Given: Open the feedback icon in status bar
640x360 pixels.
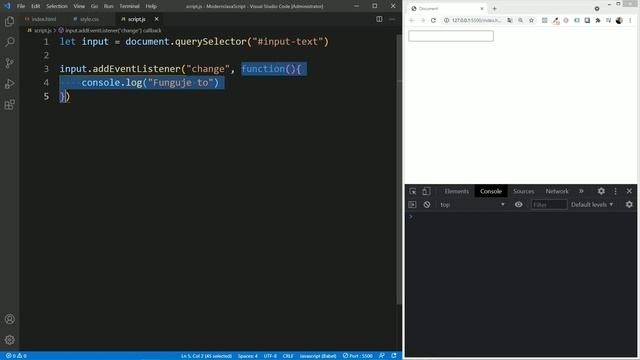Looking at the screenshot, I should [x=382, y=356].
